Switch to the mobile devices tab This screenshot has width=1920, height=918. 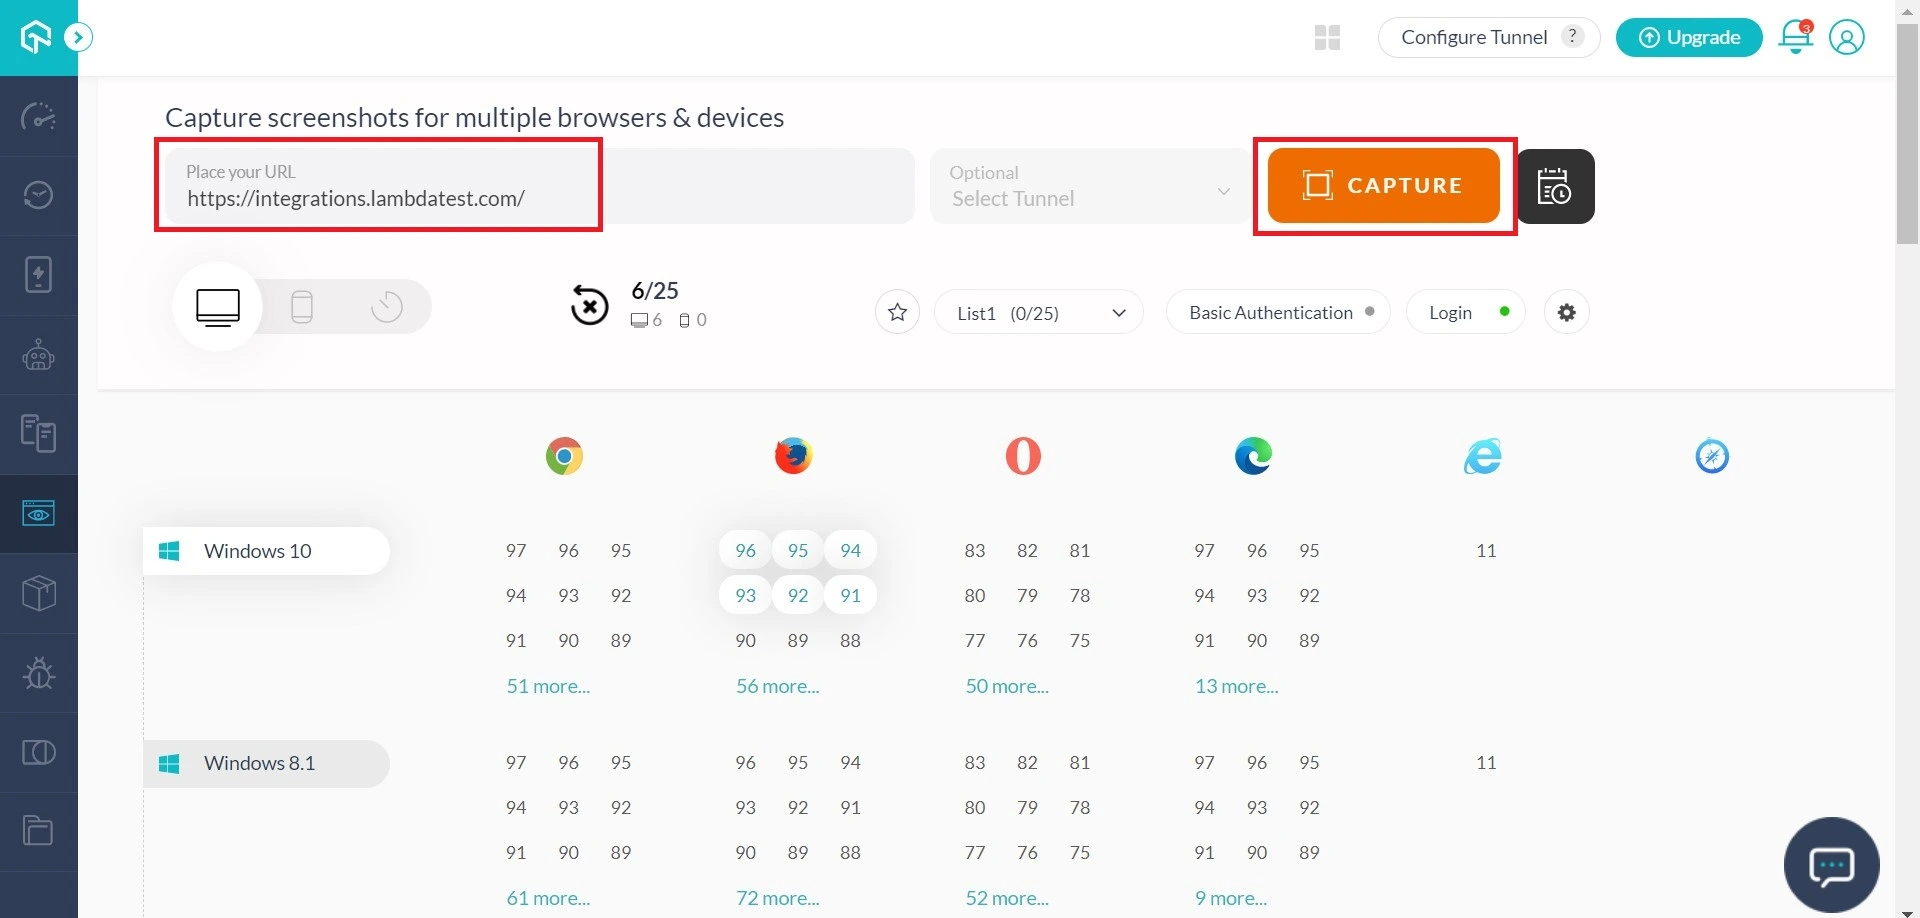[302, 306]
